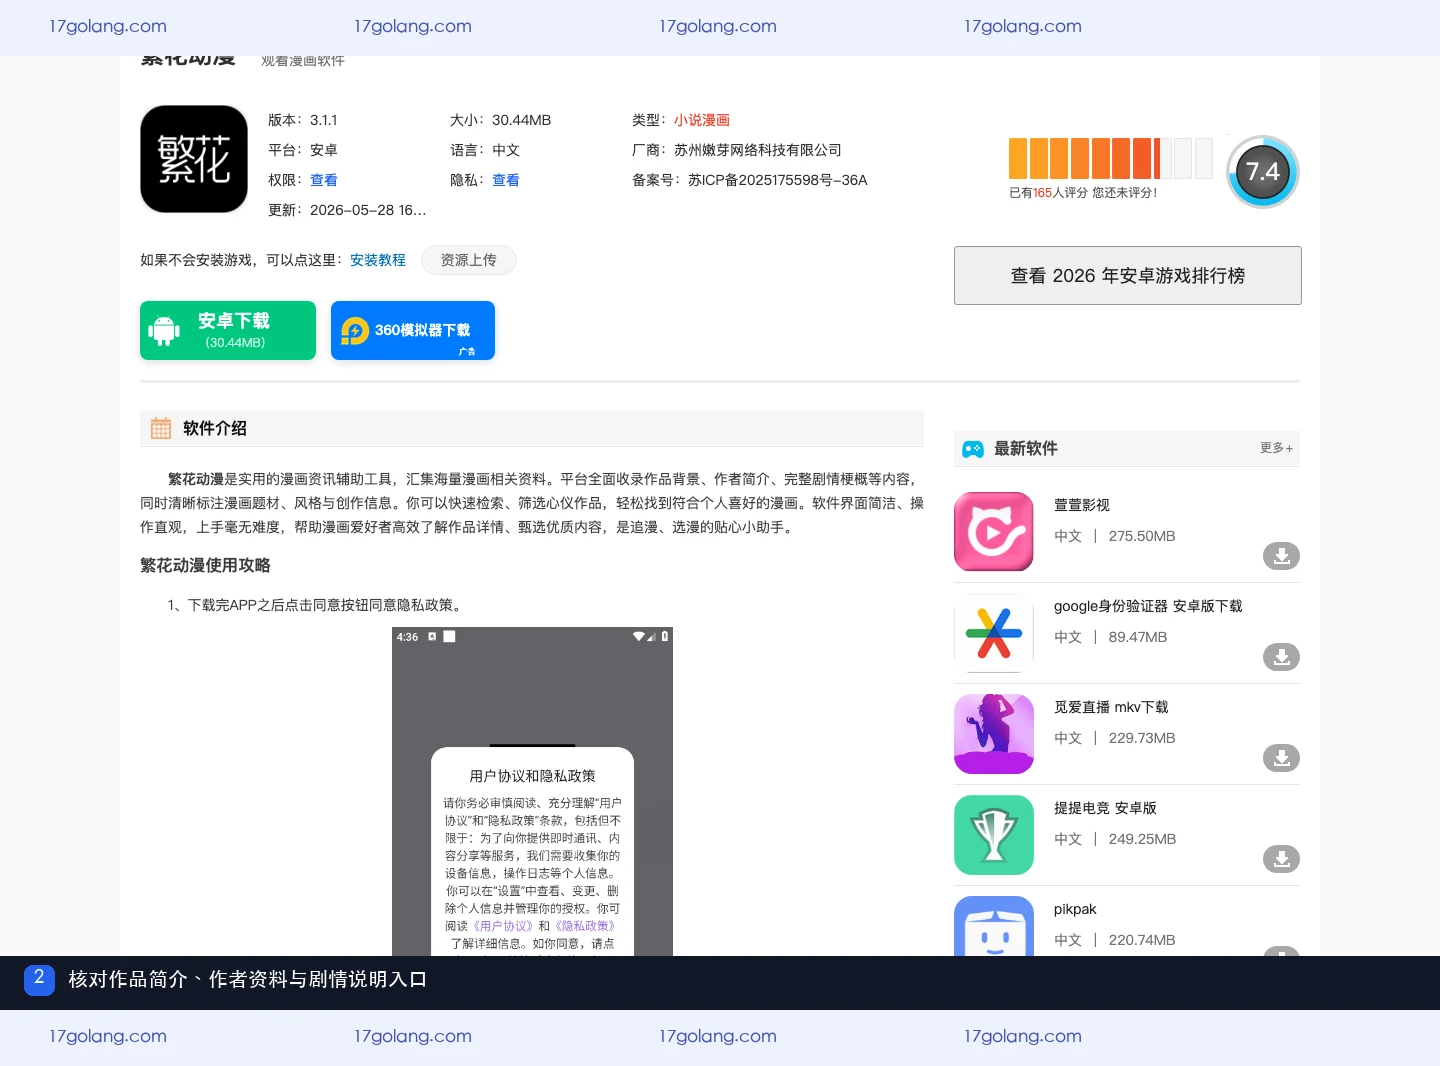Click the version text 3.1.1
This screenshot has height=1066, width=1440.
point(324,120)
